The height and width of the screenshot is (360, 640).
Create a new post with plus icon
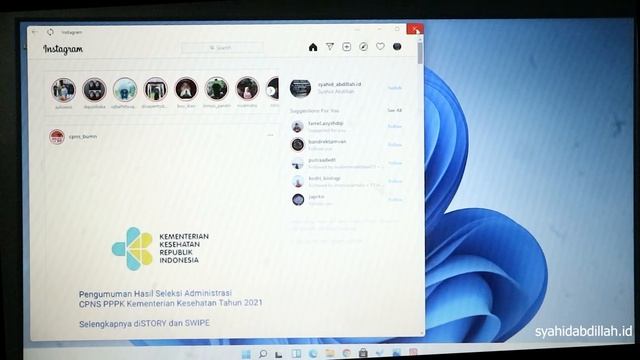[x=347, y=47]
